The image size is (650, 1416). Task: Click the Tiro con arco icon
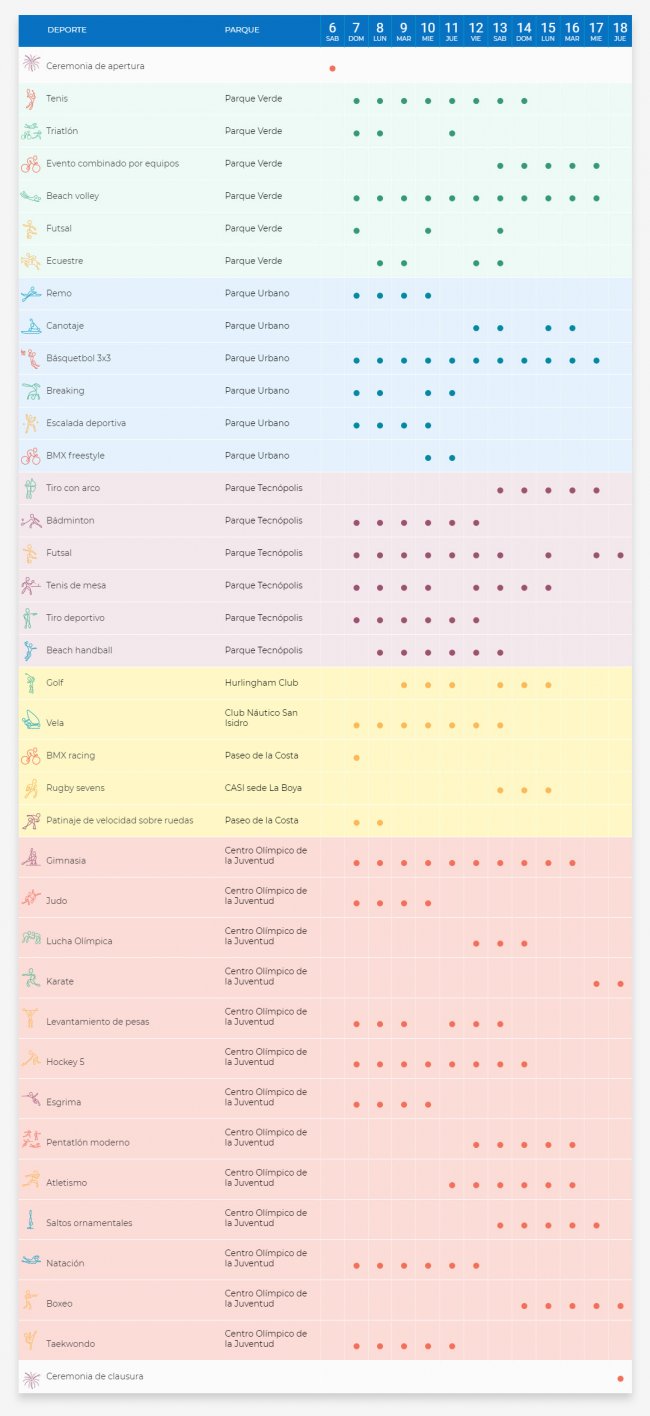[x=31, y=488]
